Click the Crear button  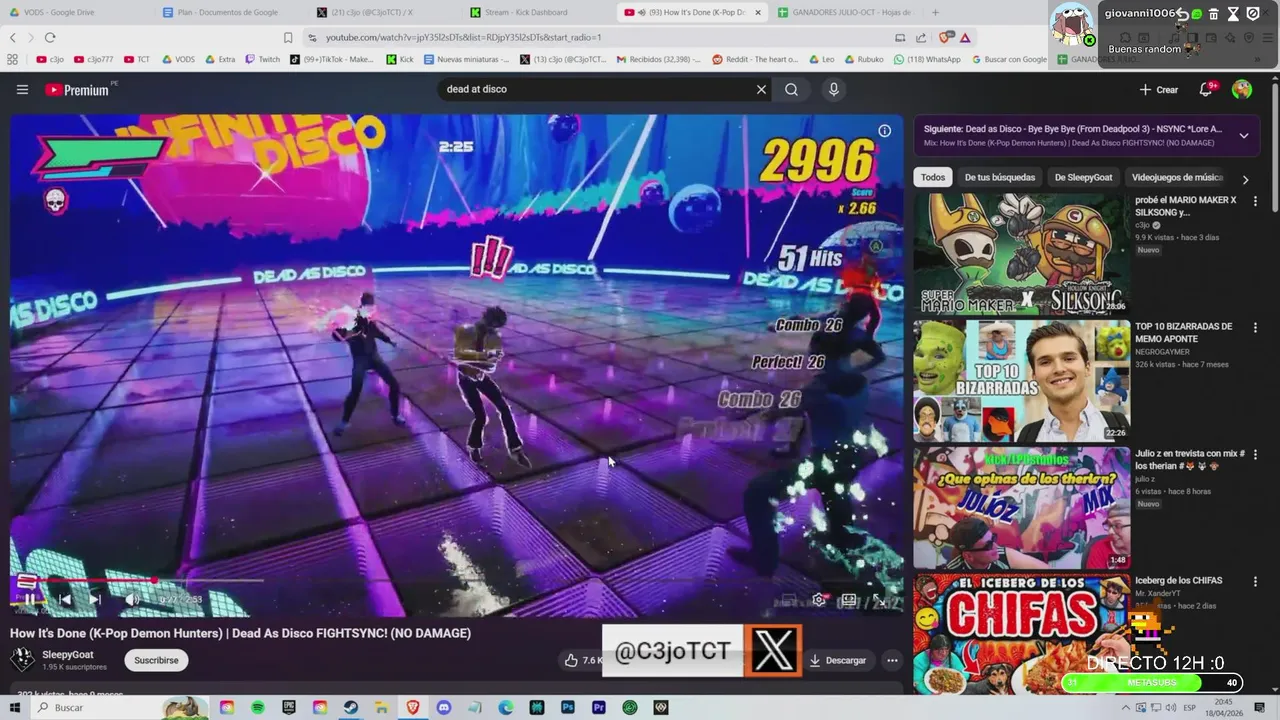(1159, 89)
